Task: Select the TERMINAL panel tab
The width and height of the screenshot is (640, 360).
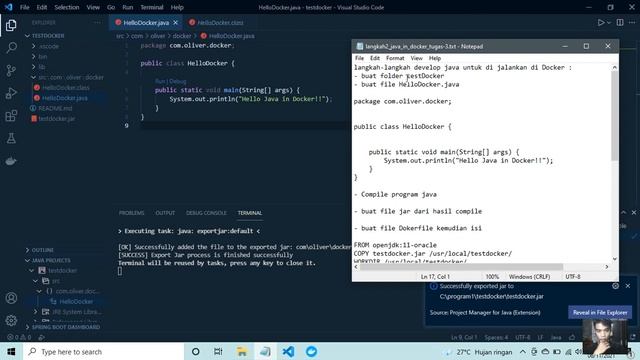Action: pyautogui.click(x=250, y=213)
